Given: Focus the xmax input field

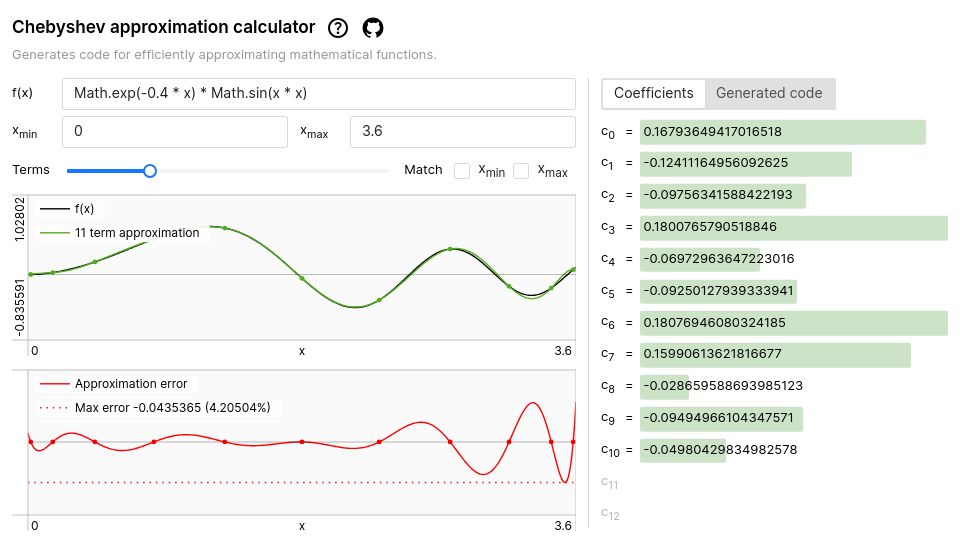Looking at the screenshot, I should point(462,132).
